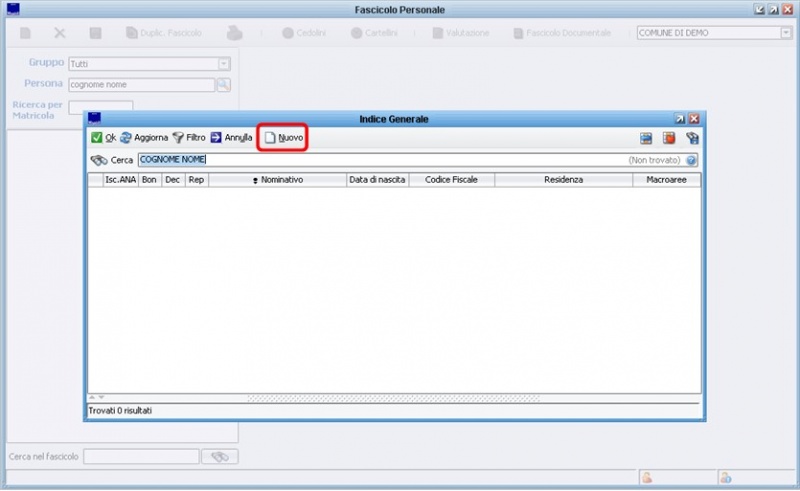Click the Residenza column header
This screenshot has height=491, width=800.
point(563,180)
